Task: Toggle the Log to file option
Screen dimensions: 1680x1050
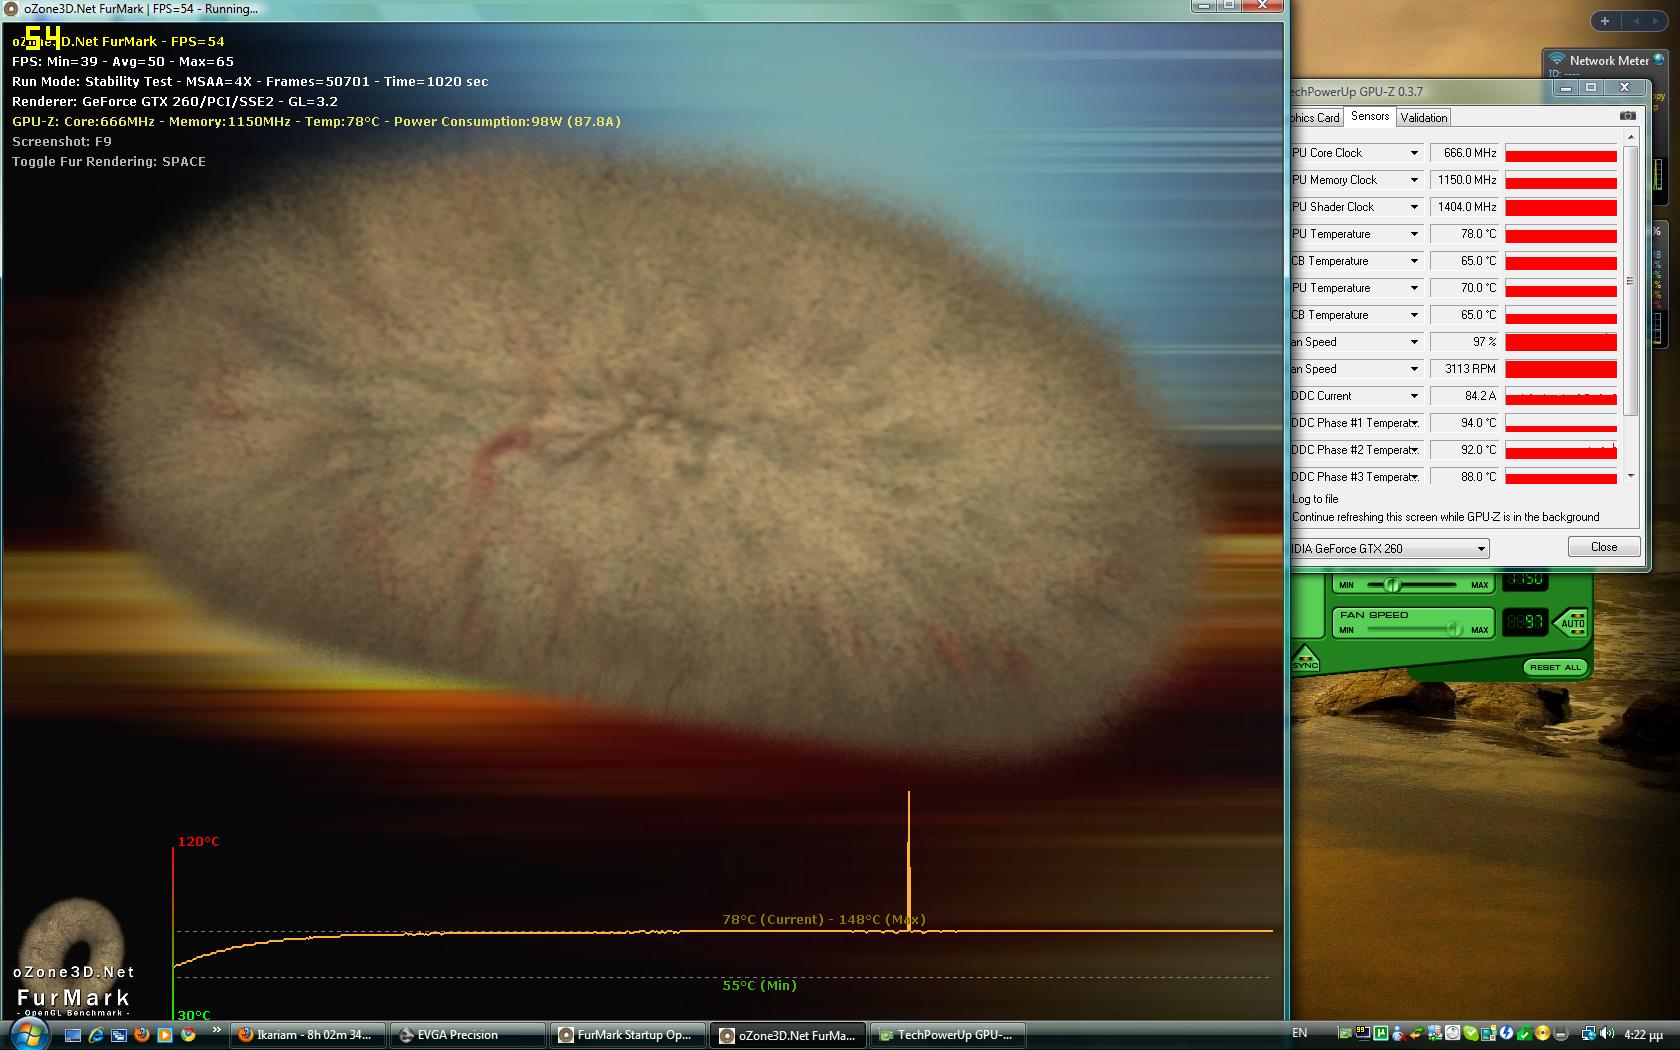Action: pyautogui.click(x=1315, y=499)
